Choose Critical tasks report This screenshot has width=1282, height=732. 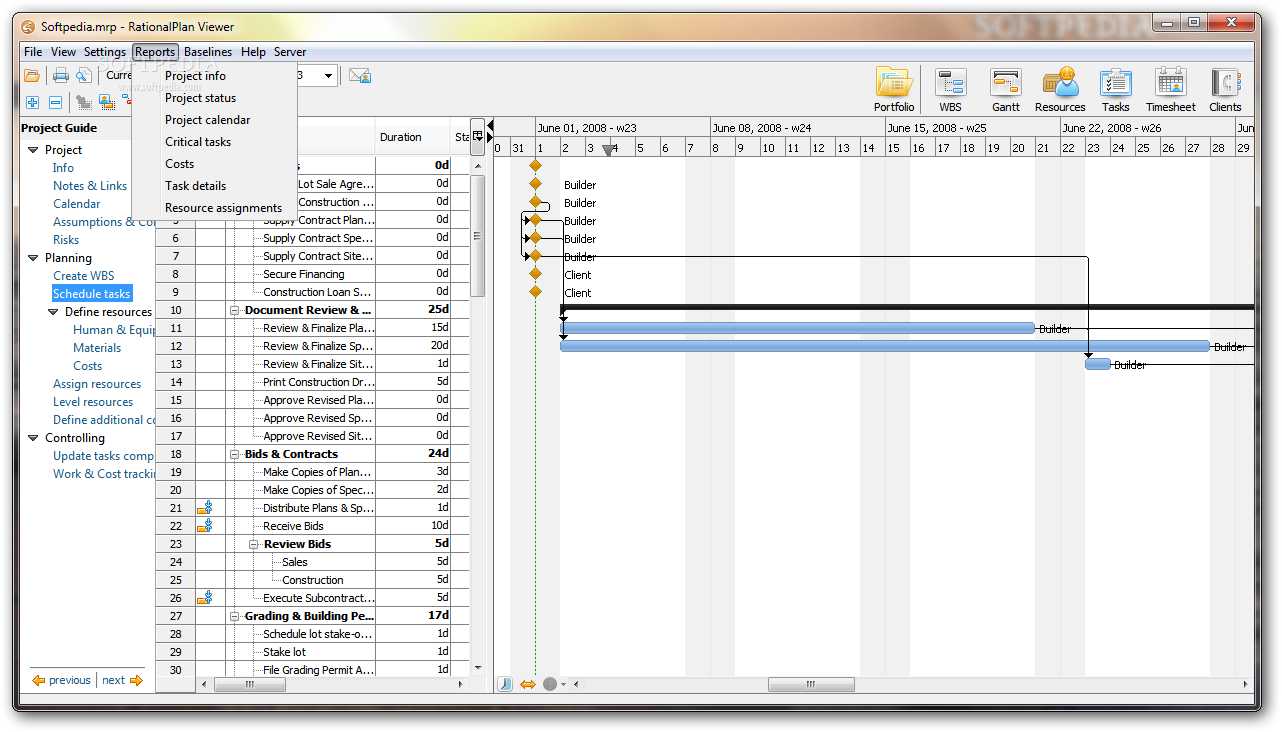point(214,142)
